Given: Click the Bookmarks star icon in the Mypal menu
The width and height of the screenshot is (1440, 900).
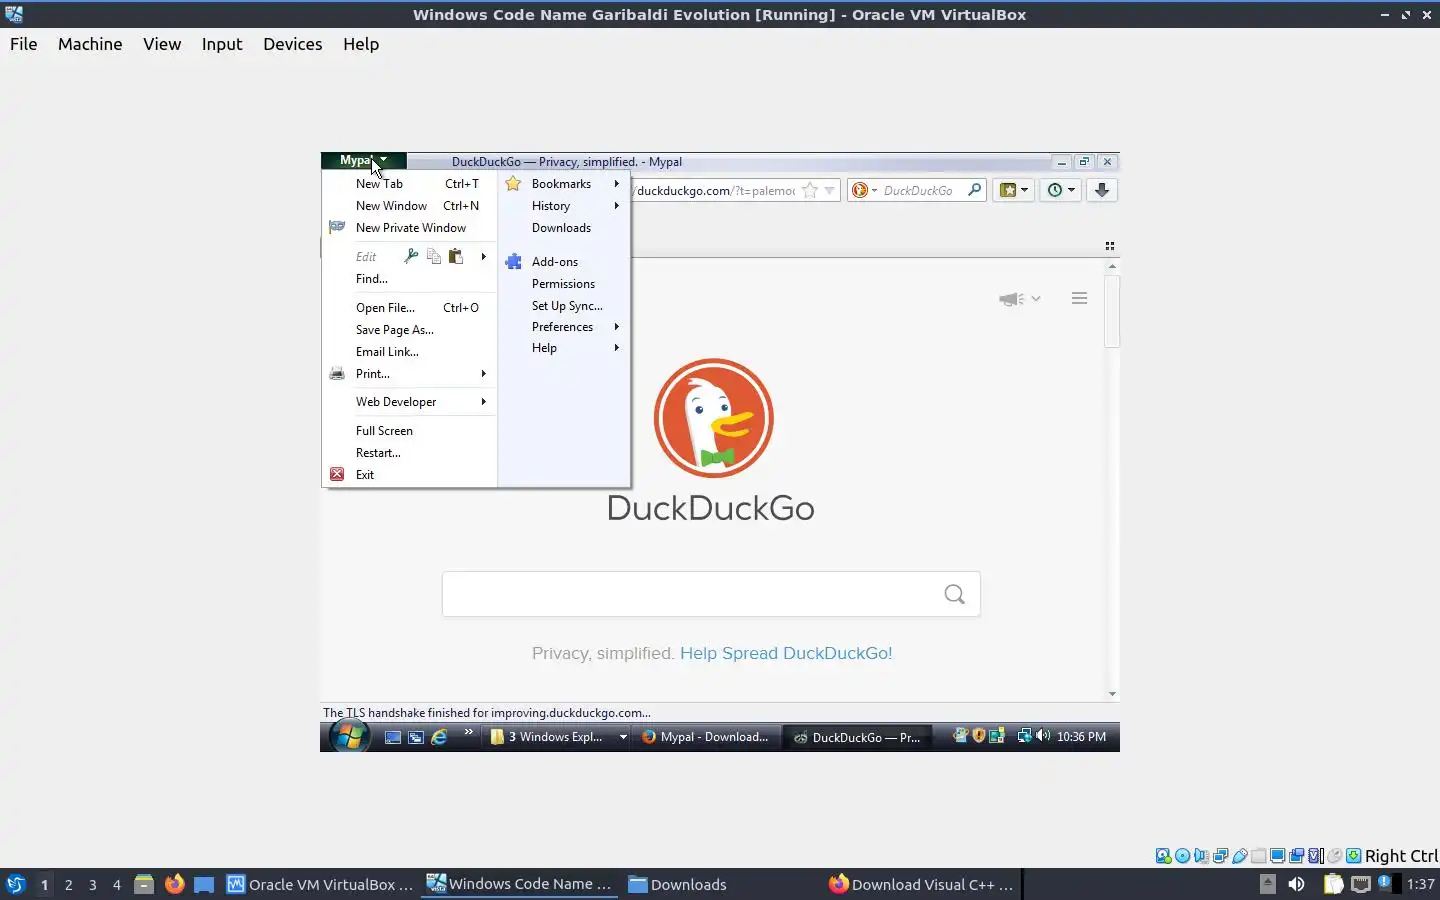Looking at the screenshot, I should 513,184.
